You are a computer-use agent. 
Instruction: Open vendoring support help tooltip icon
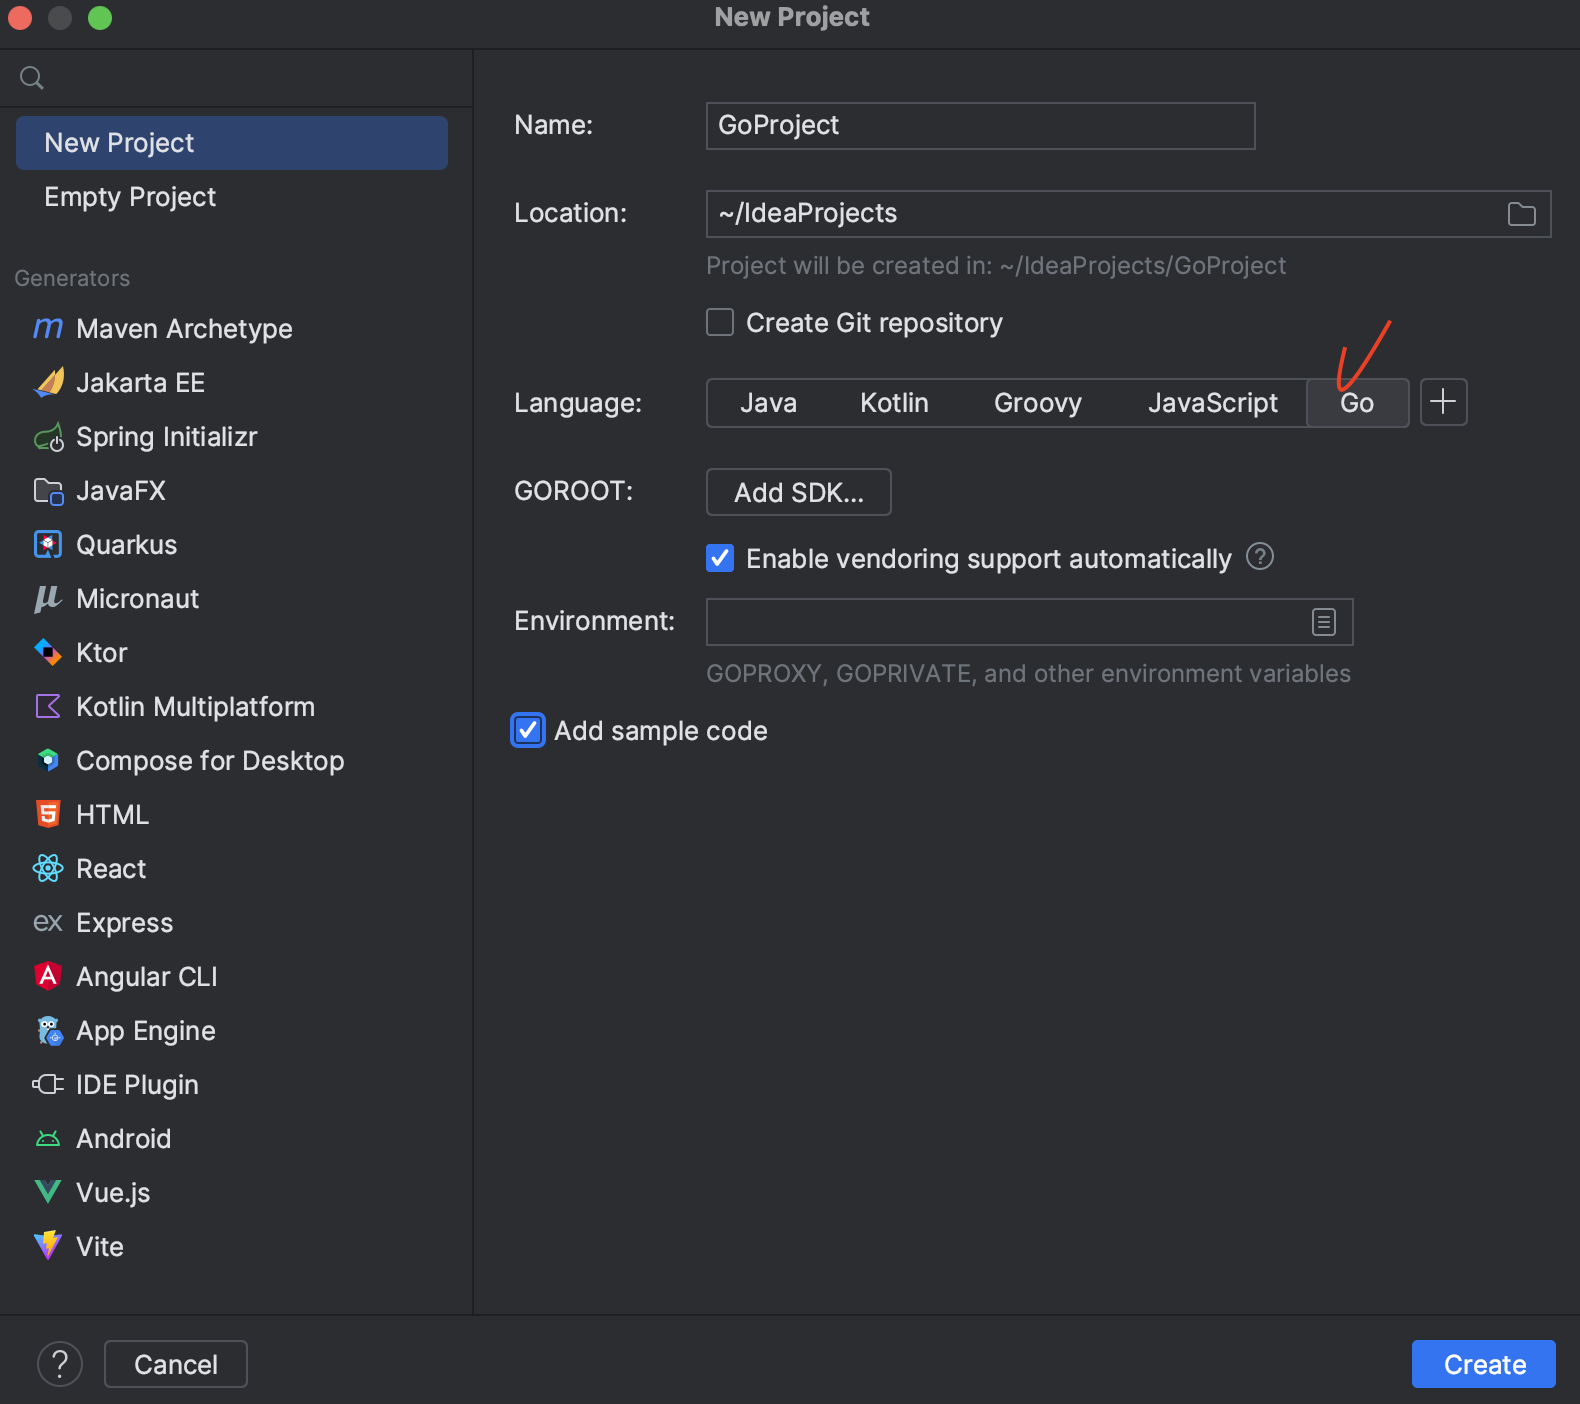1260,557
